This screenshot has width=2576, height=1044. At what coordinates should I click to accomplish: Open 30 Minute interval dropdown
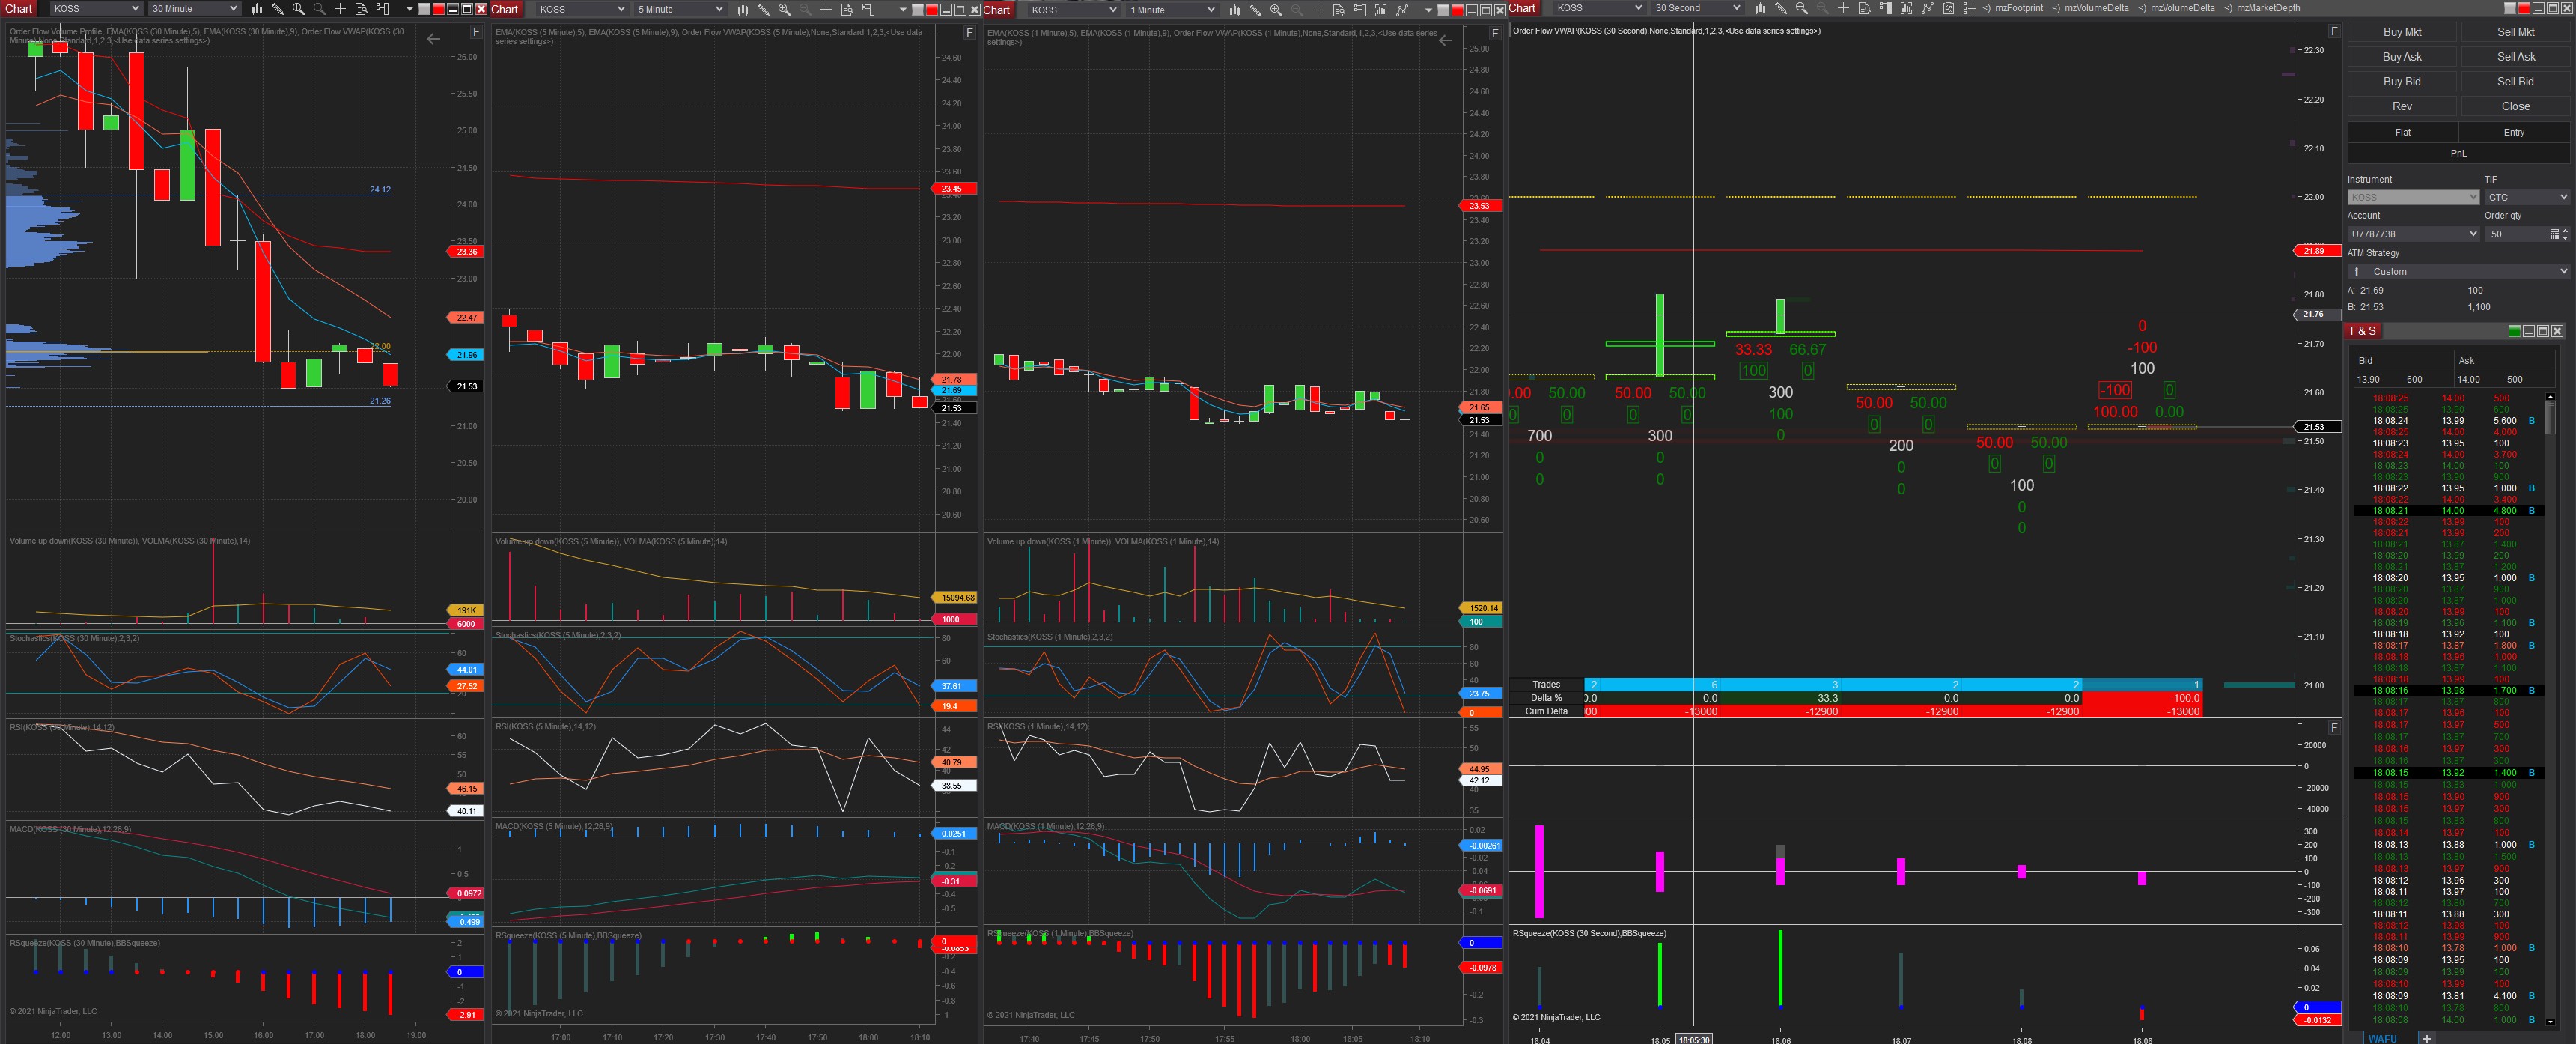(194, 9)
